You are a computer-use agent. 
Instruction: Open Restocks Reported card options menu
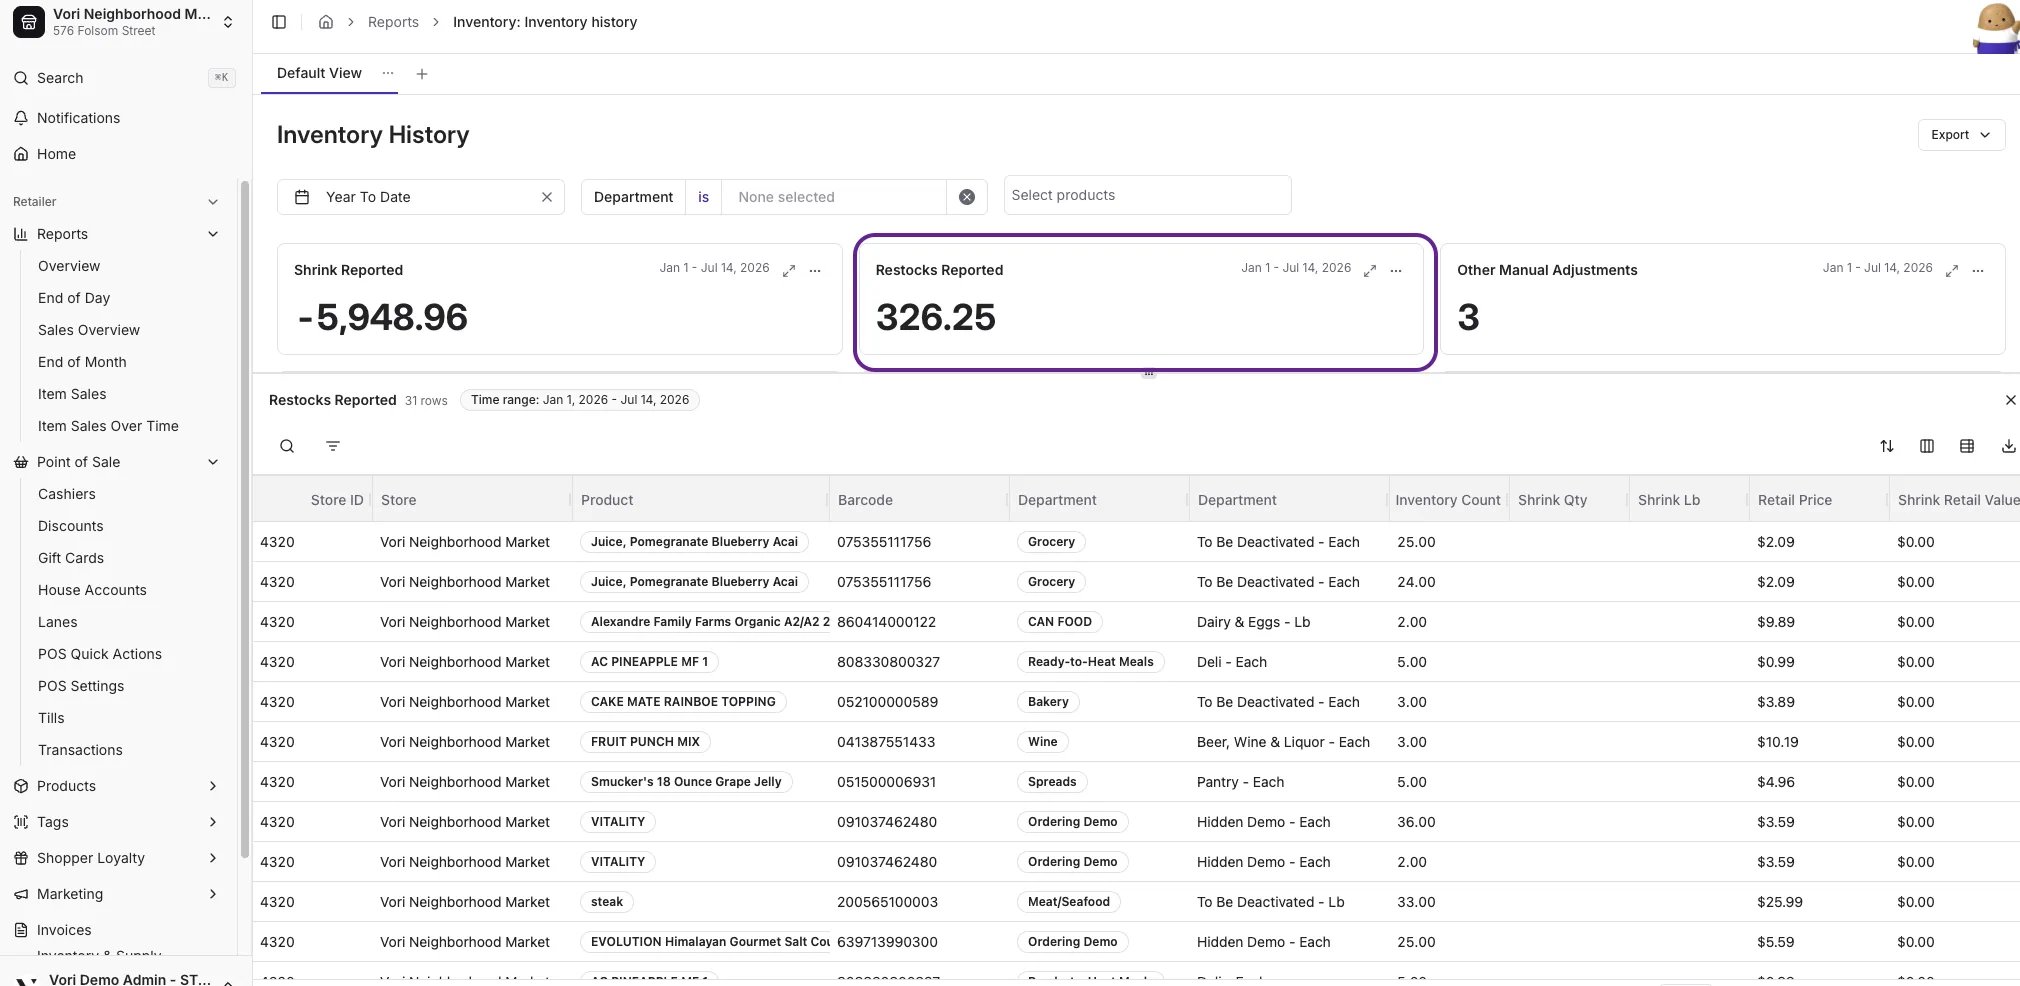click(1396, 270)
